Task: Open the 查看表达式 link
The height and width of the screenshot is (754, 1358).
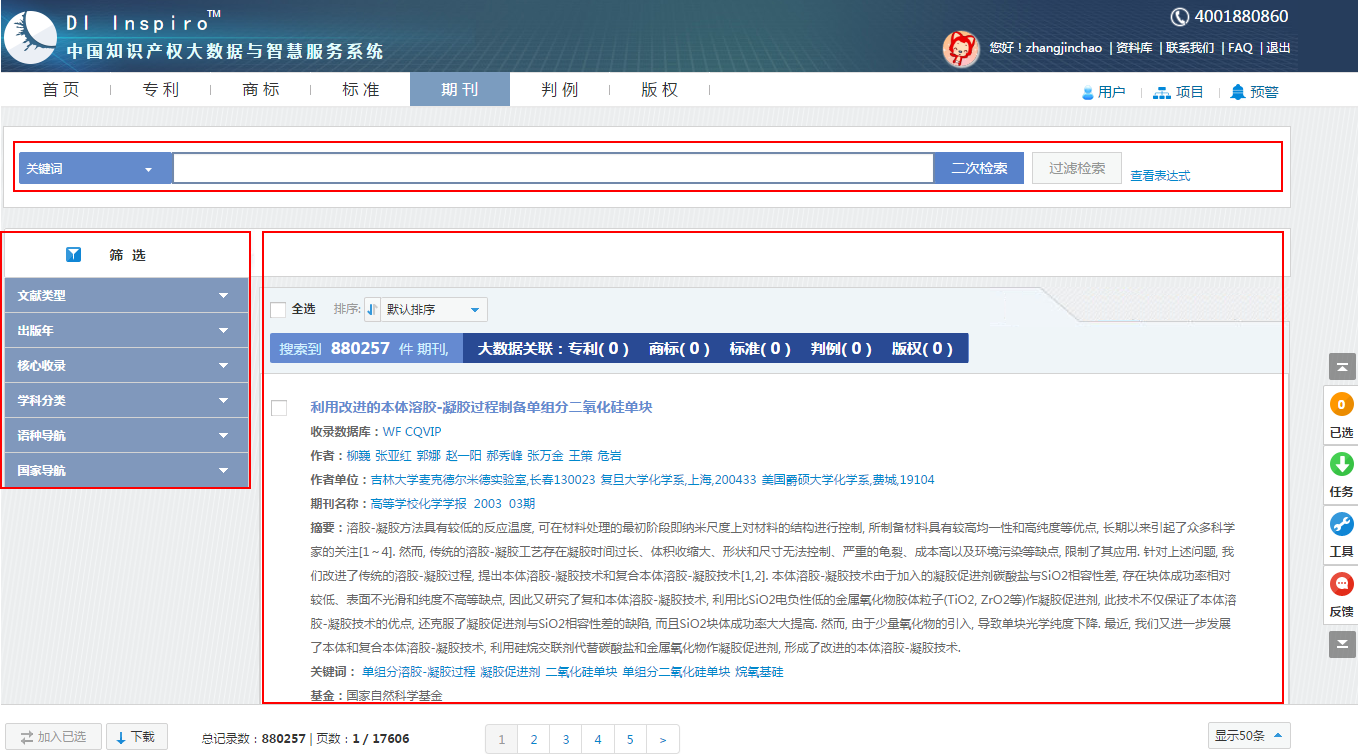Action: [x=1160, y=176]
